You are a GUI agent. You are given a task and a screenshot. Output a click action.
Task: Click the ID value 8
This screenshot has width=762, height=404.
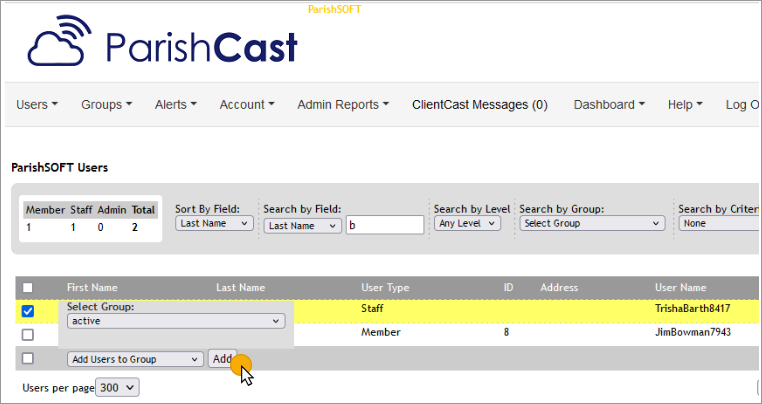[x=506, y=333]
